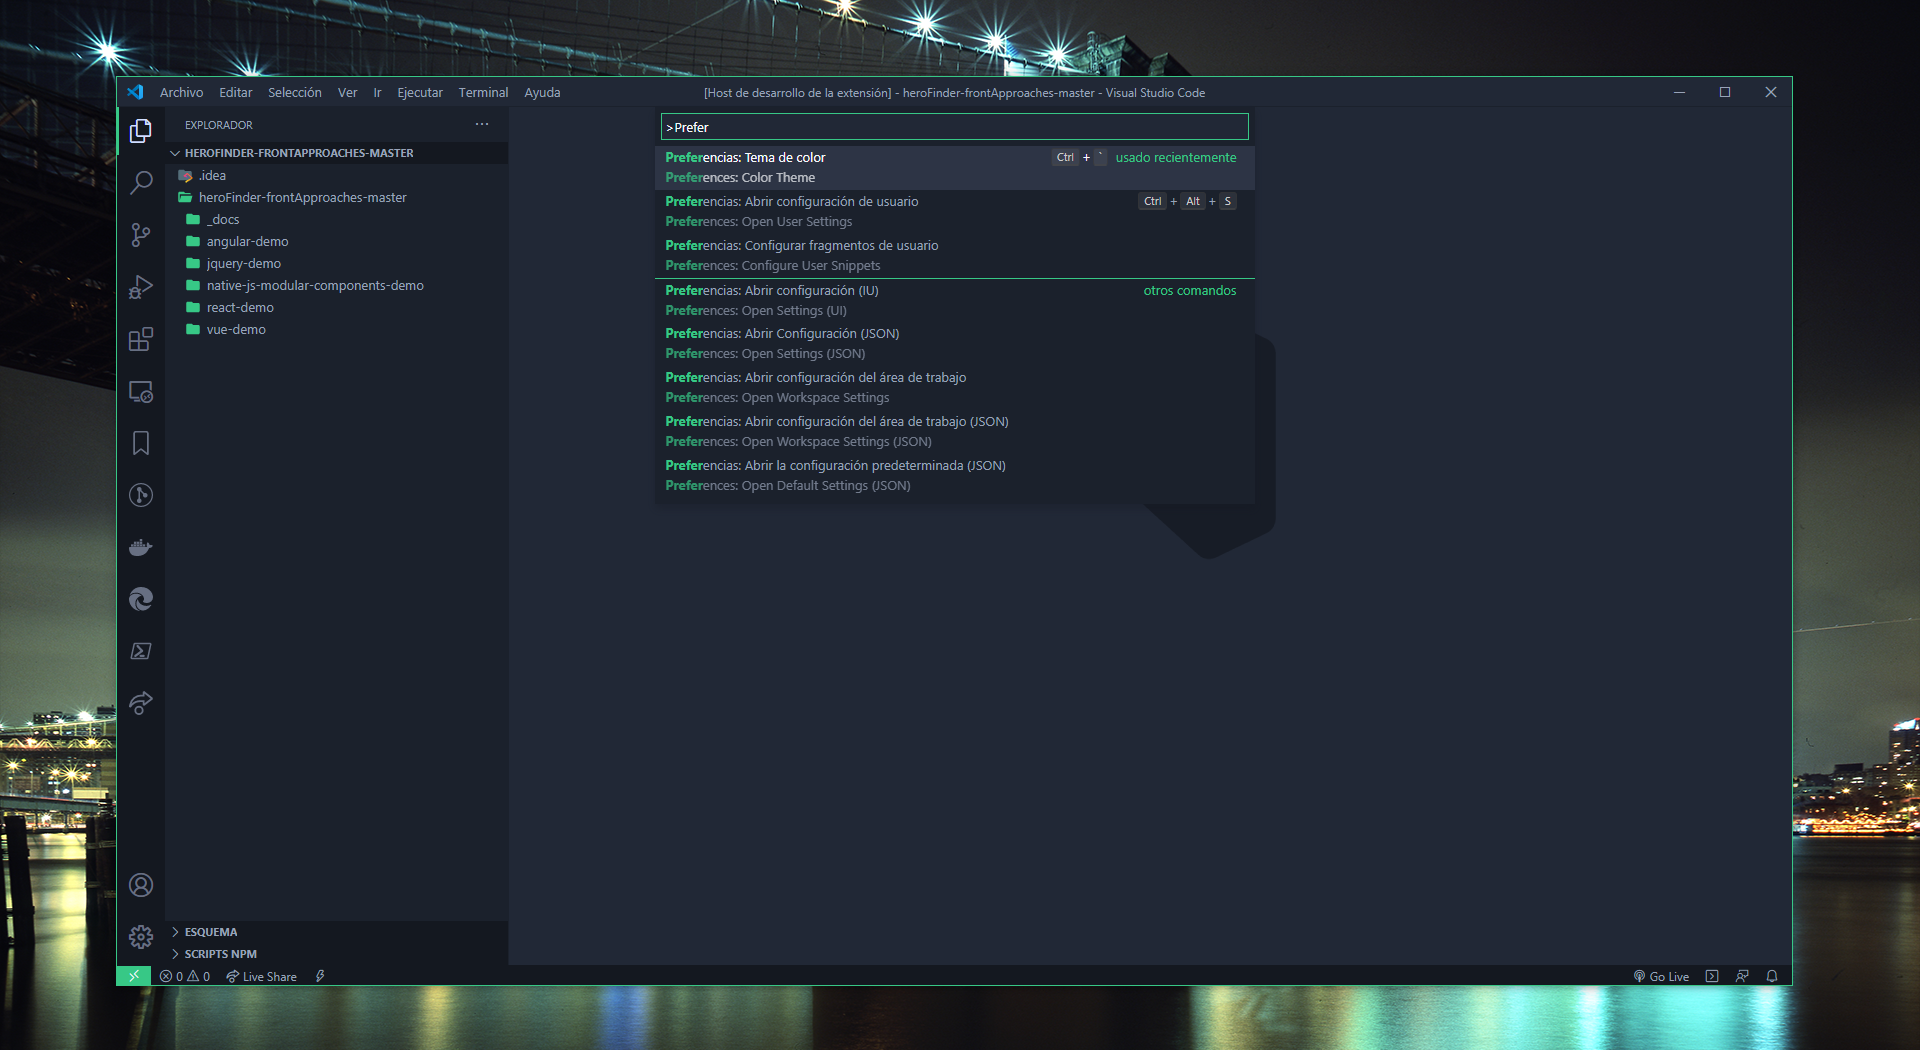This screenshot has width=1920, height=1050.
Task: Expand the .idea folder
Action: tap(337, 175)
